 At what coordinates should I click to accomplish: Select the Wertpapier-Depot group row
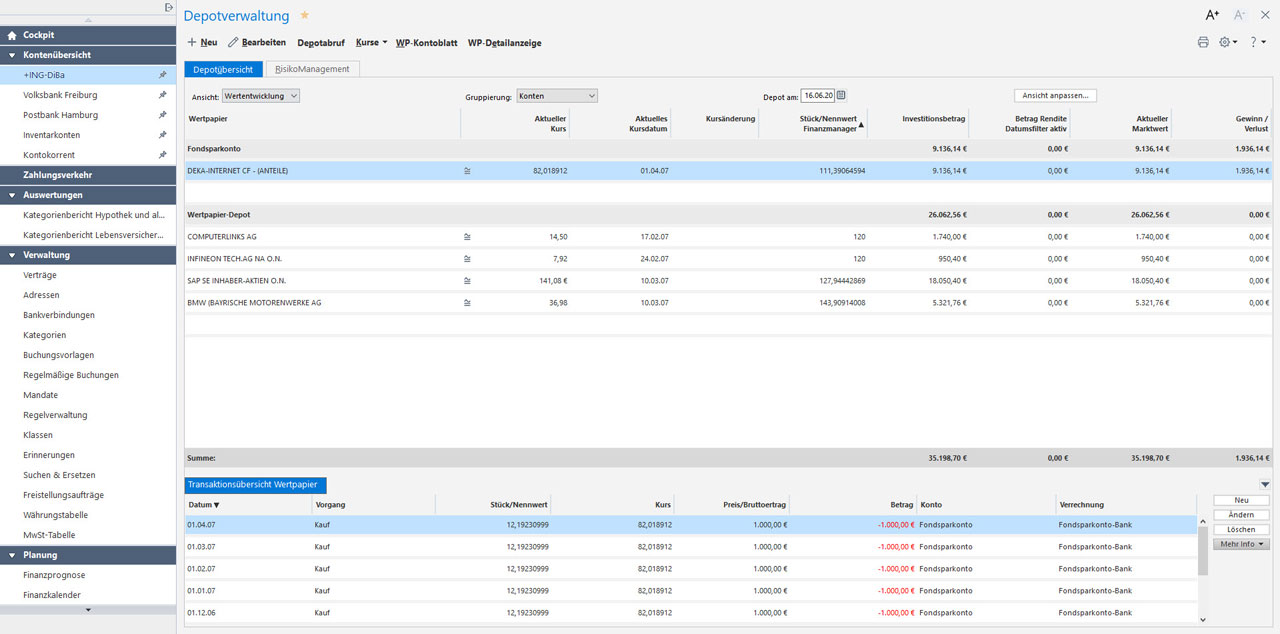point(728,215)
